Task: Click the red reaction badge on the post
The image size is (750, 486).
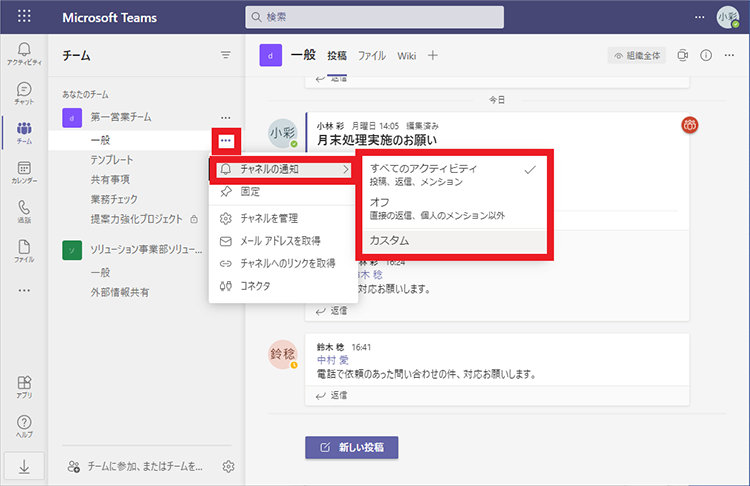Action: [689, 125]
